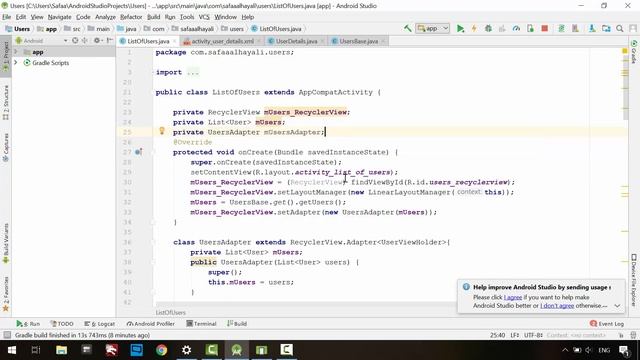This screenshot has height=360, width=640.
Task: Open the Logcat tool window button
Action: coord(100,324)
